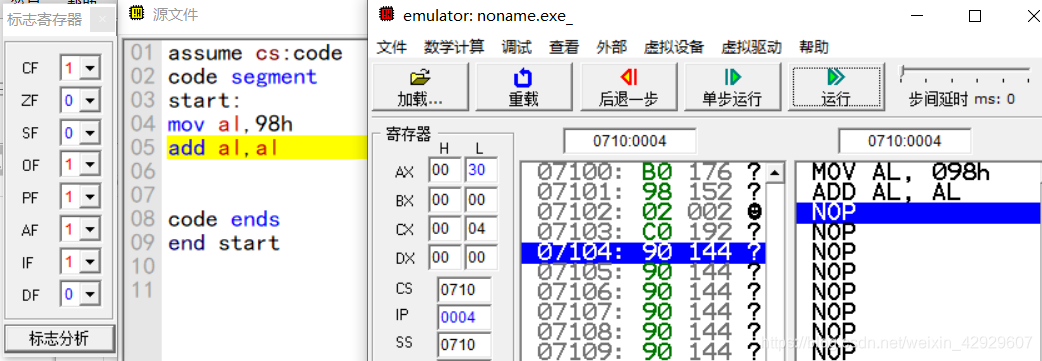Open the ZF flag dropdown
The image size is (1042, 361).
coord(90,100)
